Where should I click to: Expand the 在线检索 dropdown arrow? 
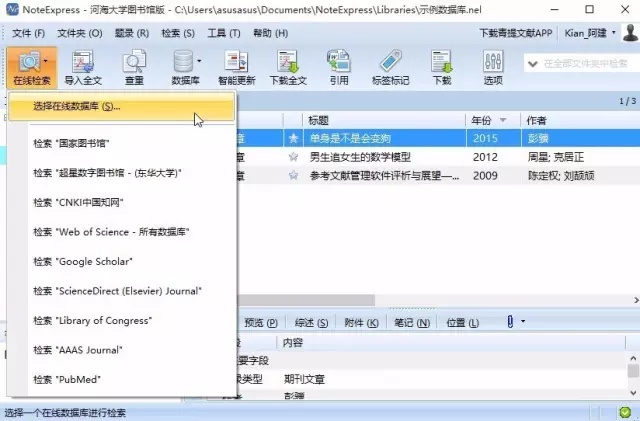tap(45, 61)
